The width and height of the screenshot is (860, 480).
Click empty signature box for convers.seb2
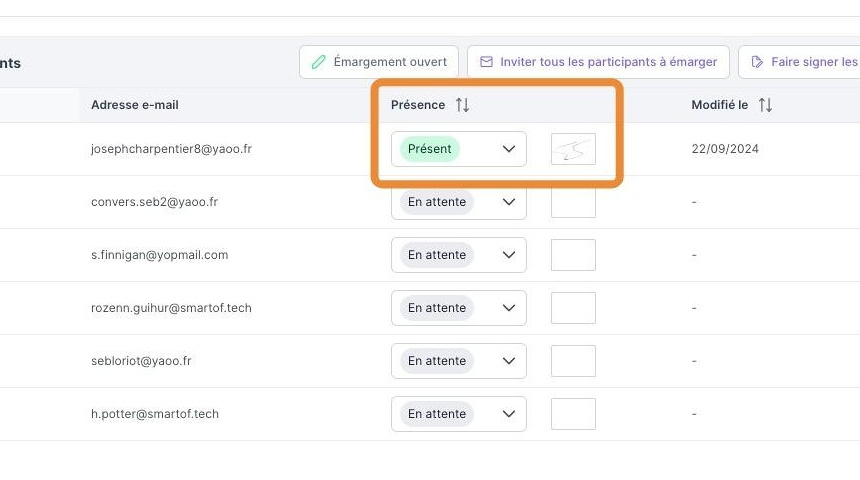click(573, 202)
